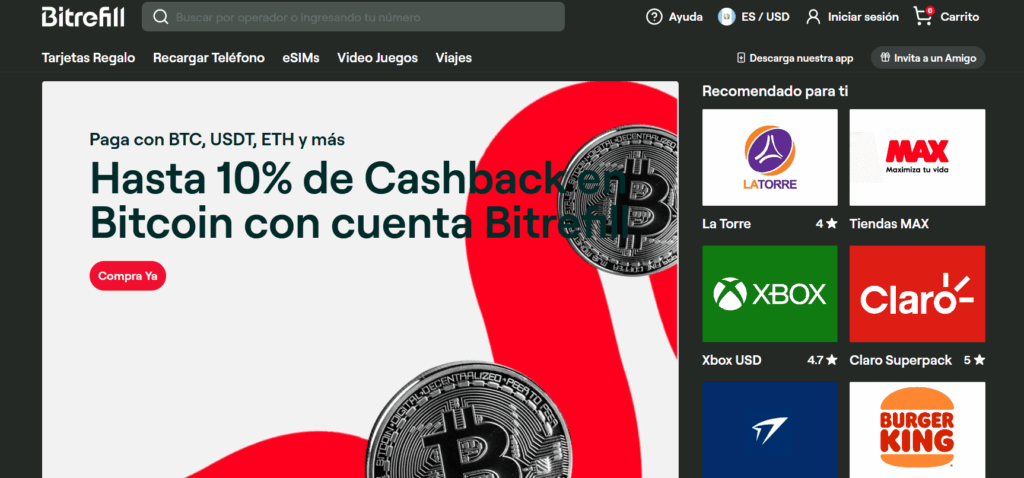Select the Tiendas MAX card tile

[917, 157]
